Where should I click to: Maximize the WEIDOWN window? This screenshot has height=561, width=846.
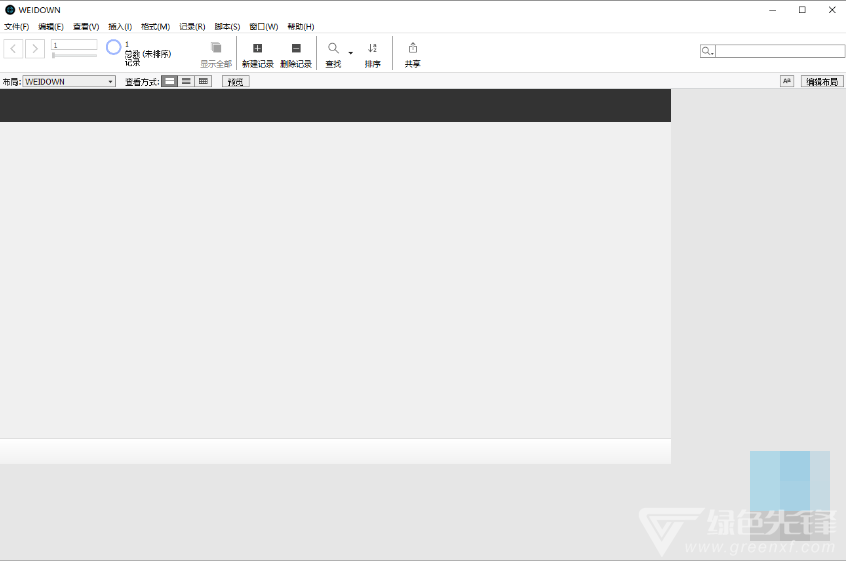pos(802,10)
